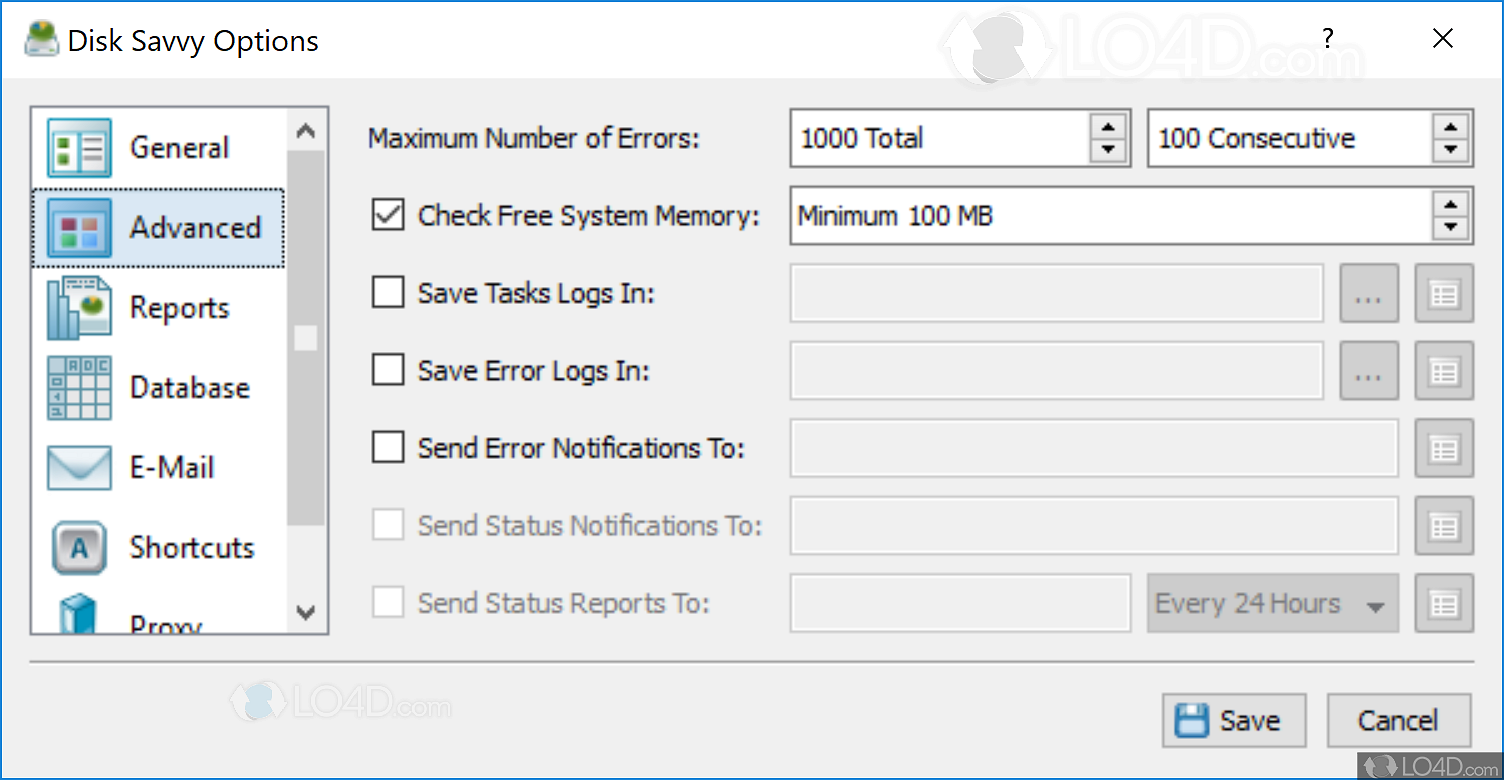
Task: Click list icon beside Send Error Notifications To
Action: point(1444,448)
